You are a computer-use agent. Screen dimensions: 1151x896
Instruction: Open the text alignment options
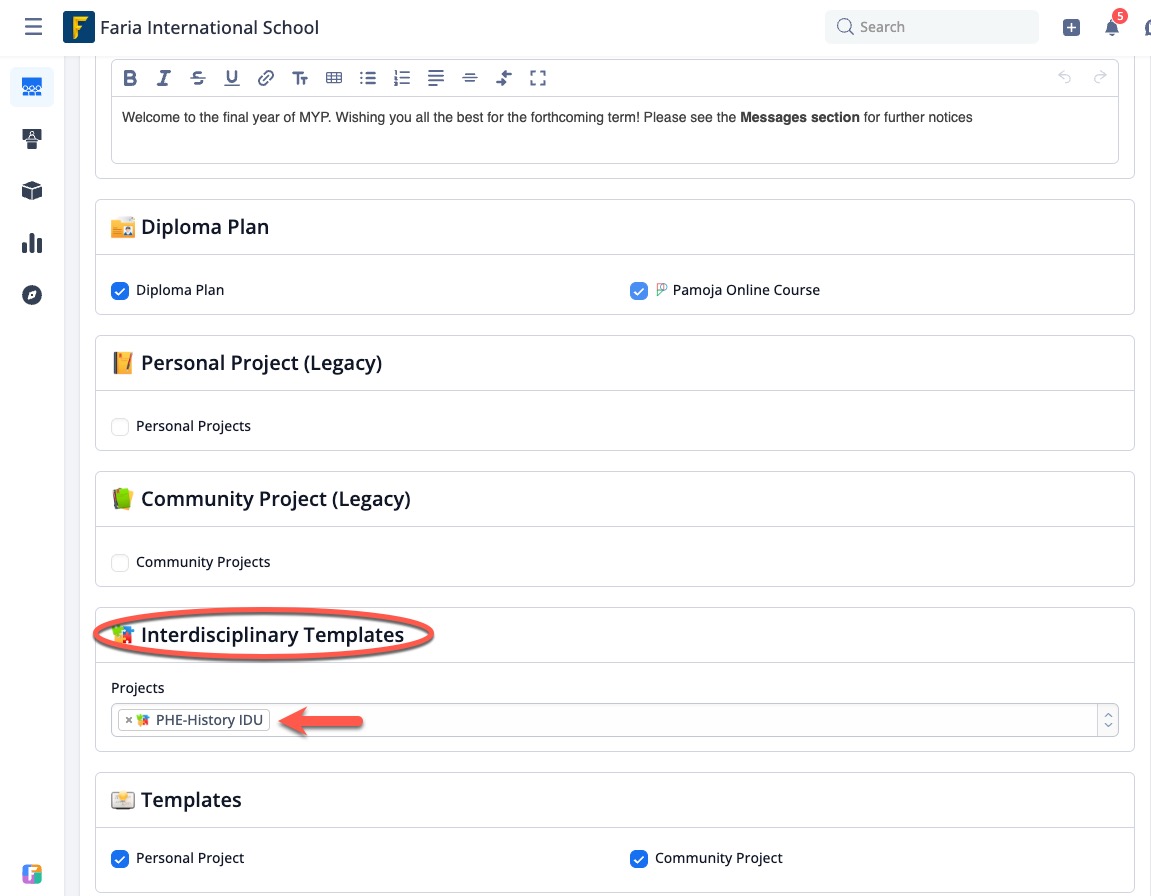point(436,78)
